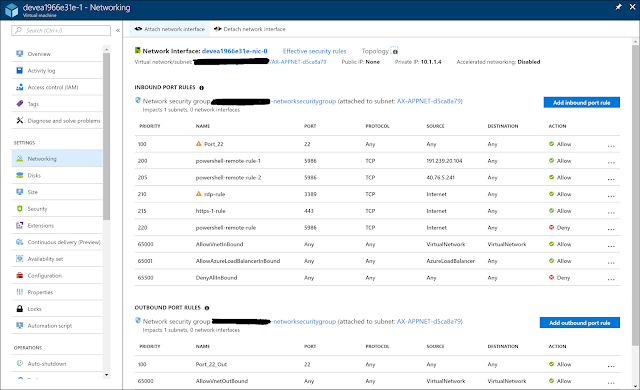Click the Topology info icon

(x=395, y=51)
